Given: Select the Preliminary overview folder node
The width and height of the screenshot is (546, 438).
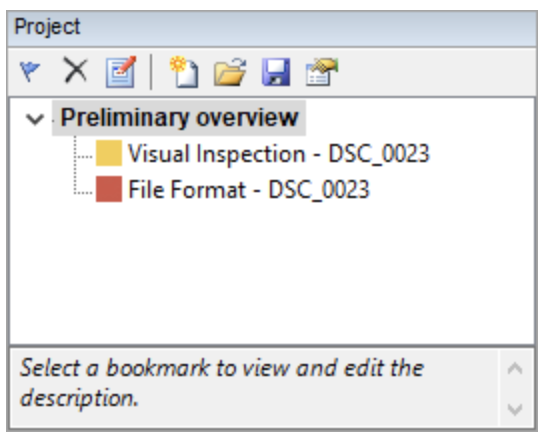Looking at the screenshot, I should 179,118.
